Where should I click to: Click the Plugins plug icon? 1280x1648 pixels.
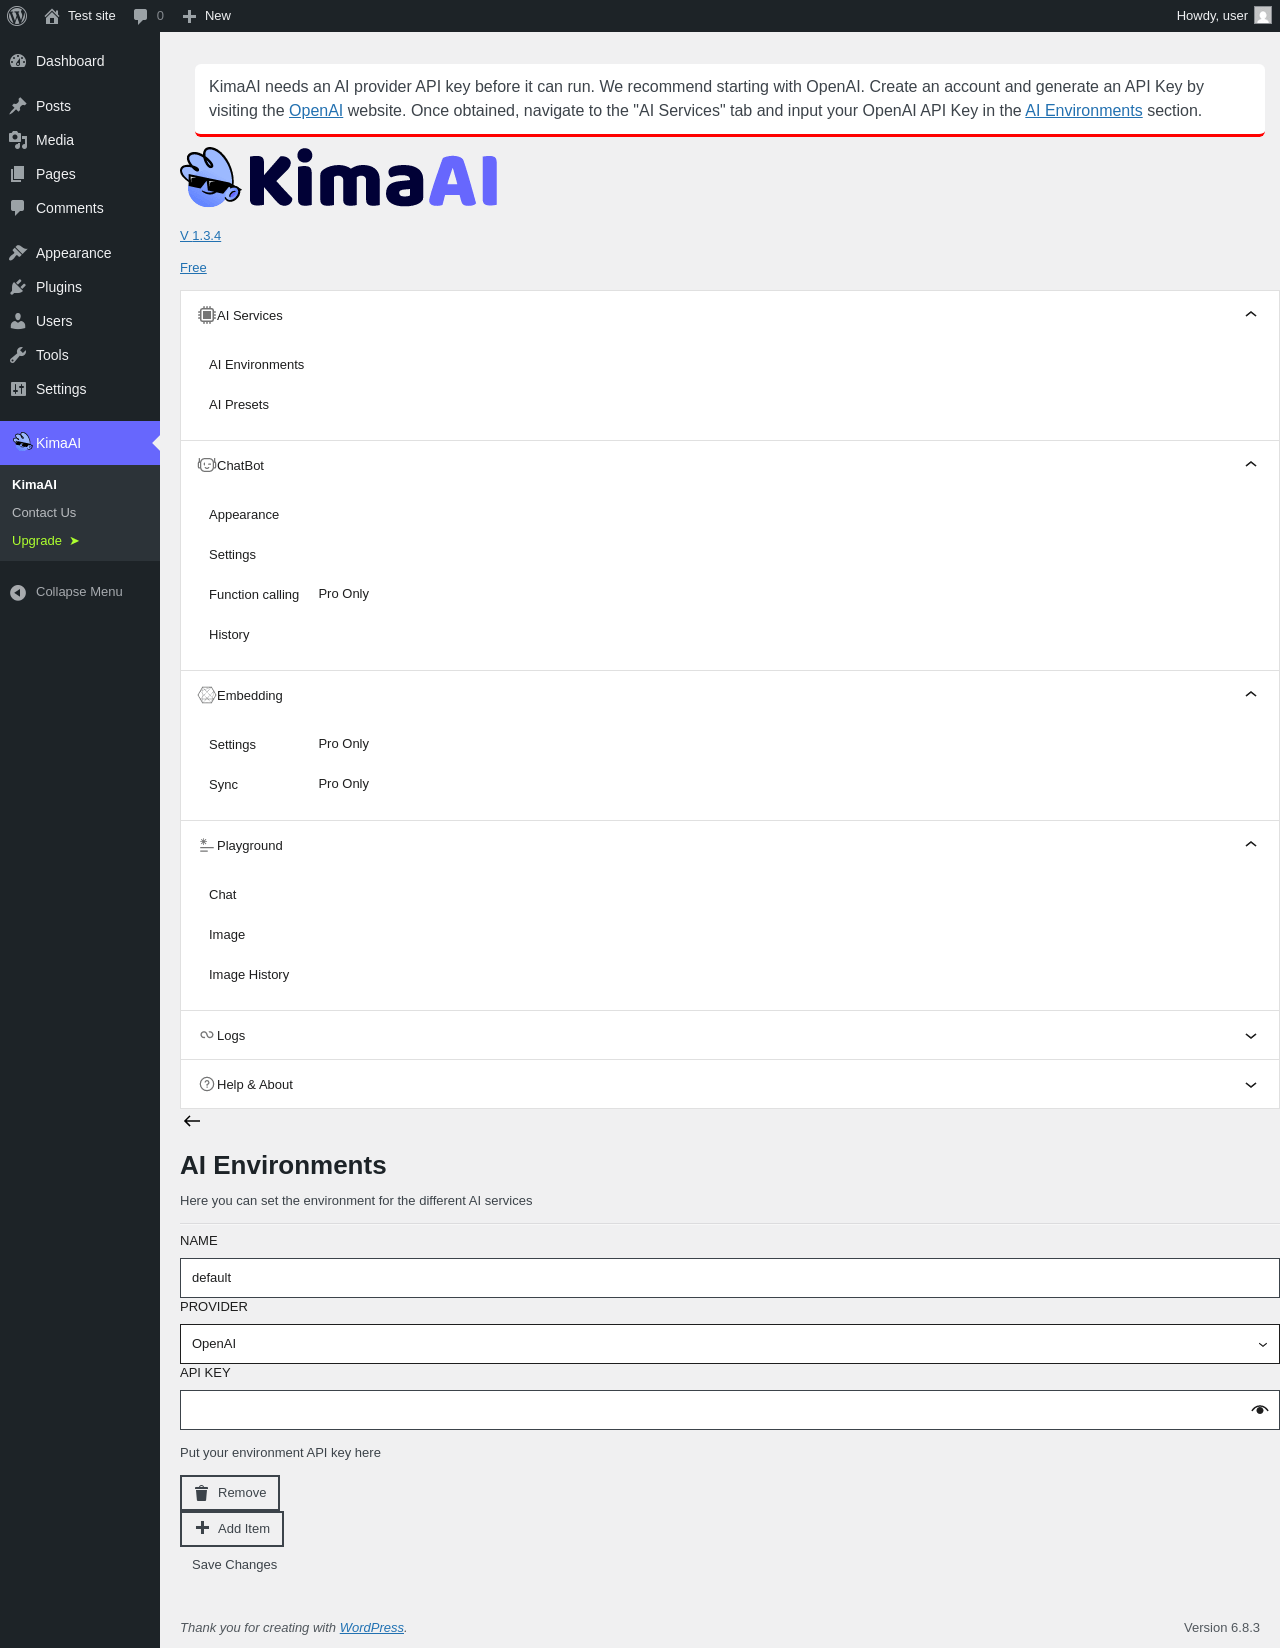click(18, 287)
